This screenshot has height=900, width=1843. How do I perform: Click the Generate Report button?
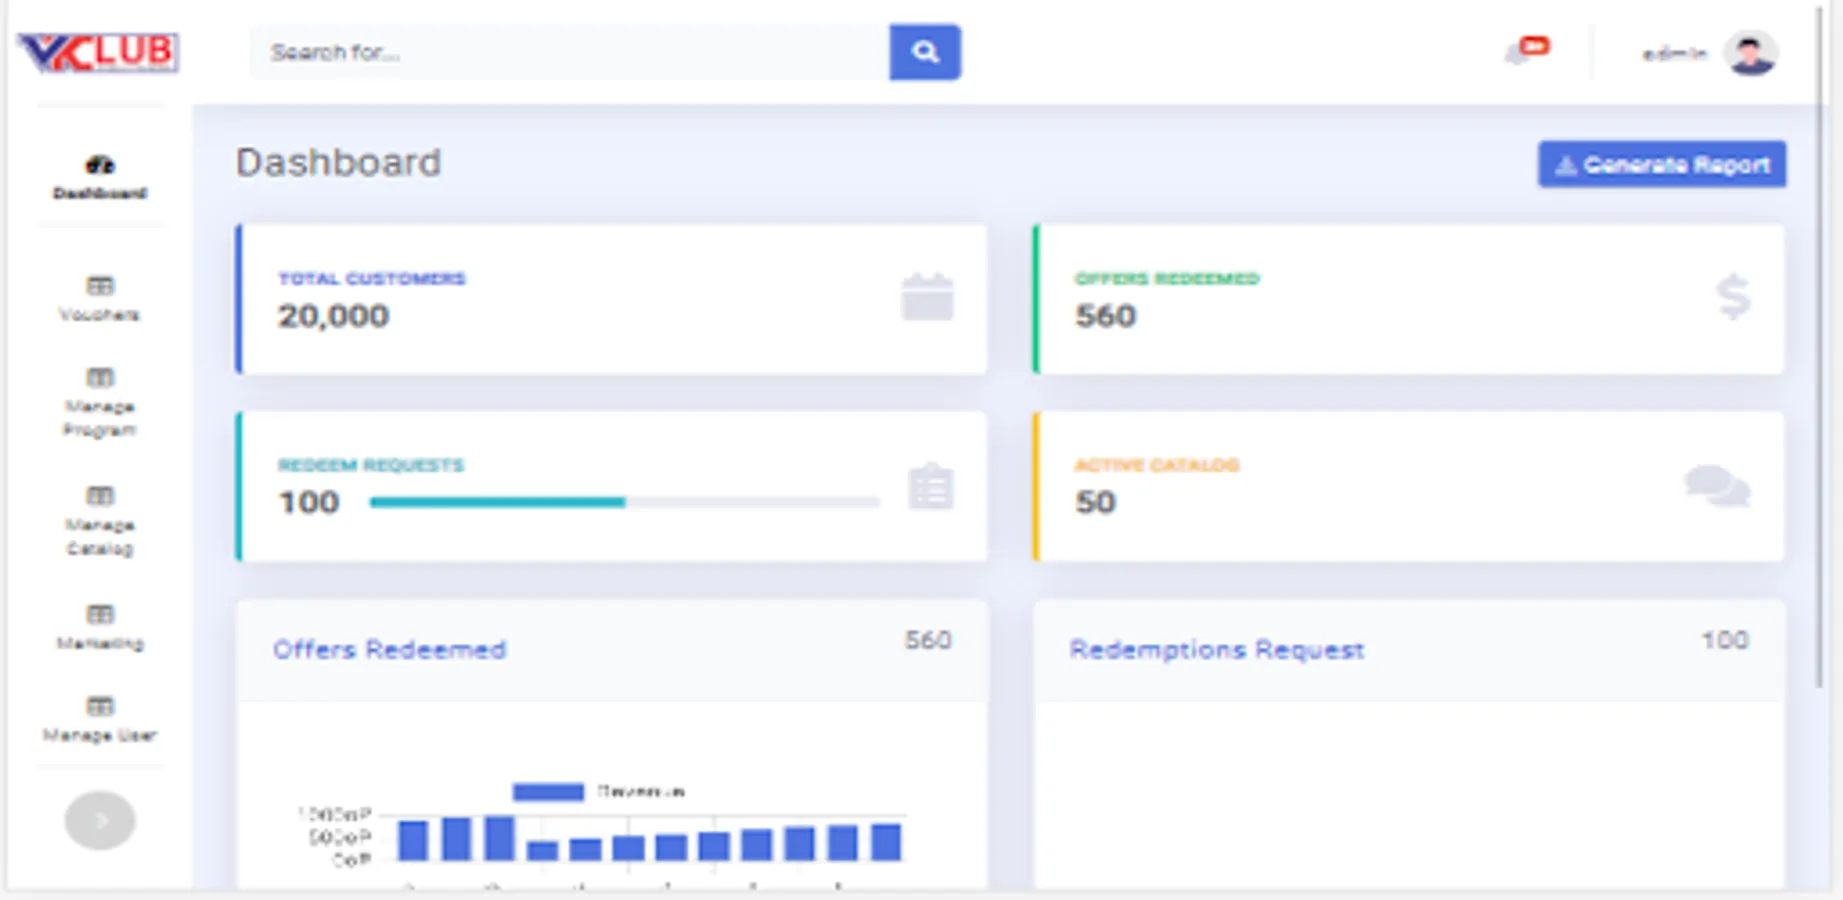point(1661,164)
